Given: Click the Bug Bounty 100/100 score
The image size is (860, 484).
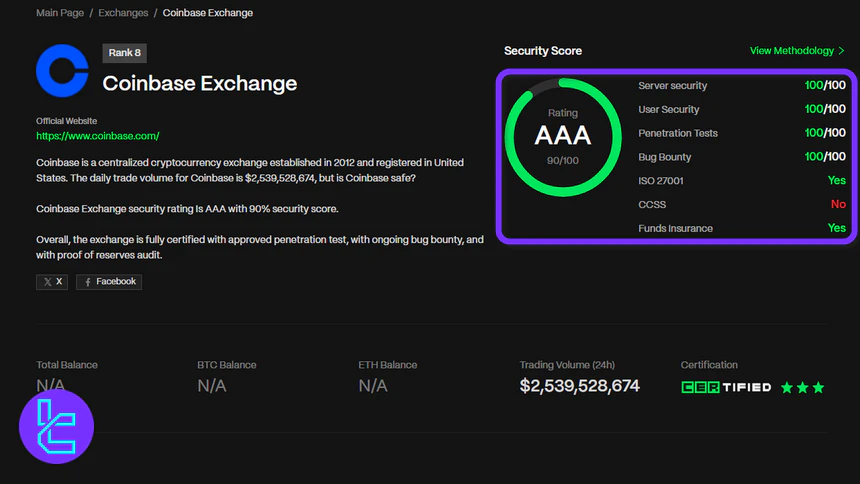Looking at the screenshot, I should coord(825,156).
